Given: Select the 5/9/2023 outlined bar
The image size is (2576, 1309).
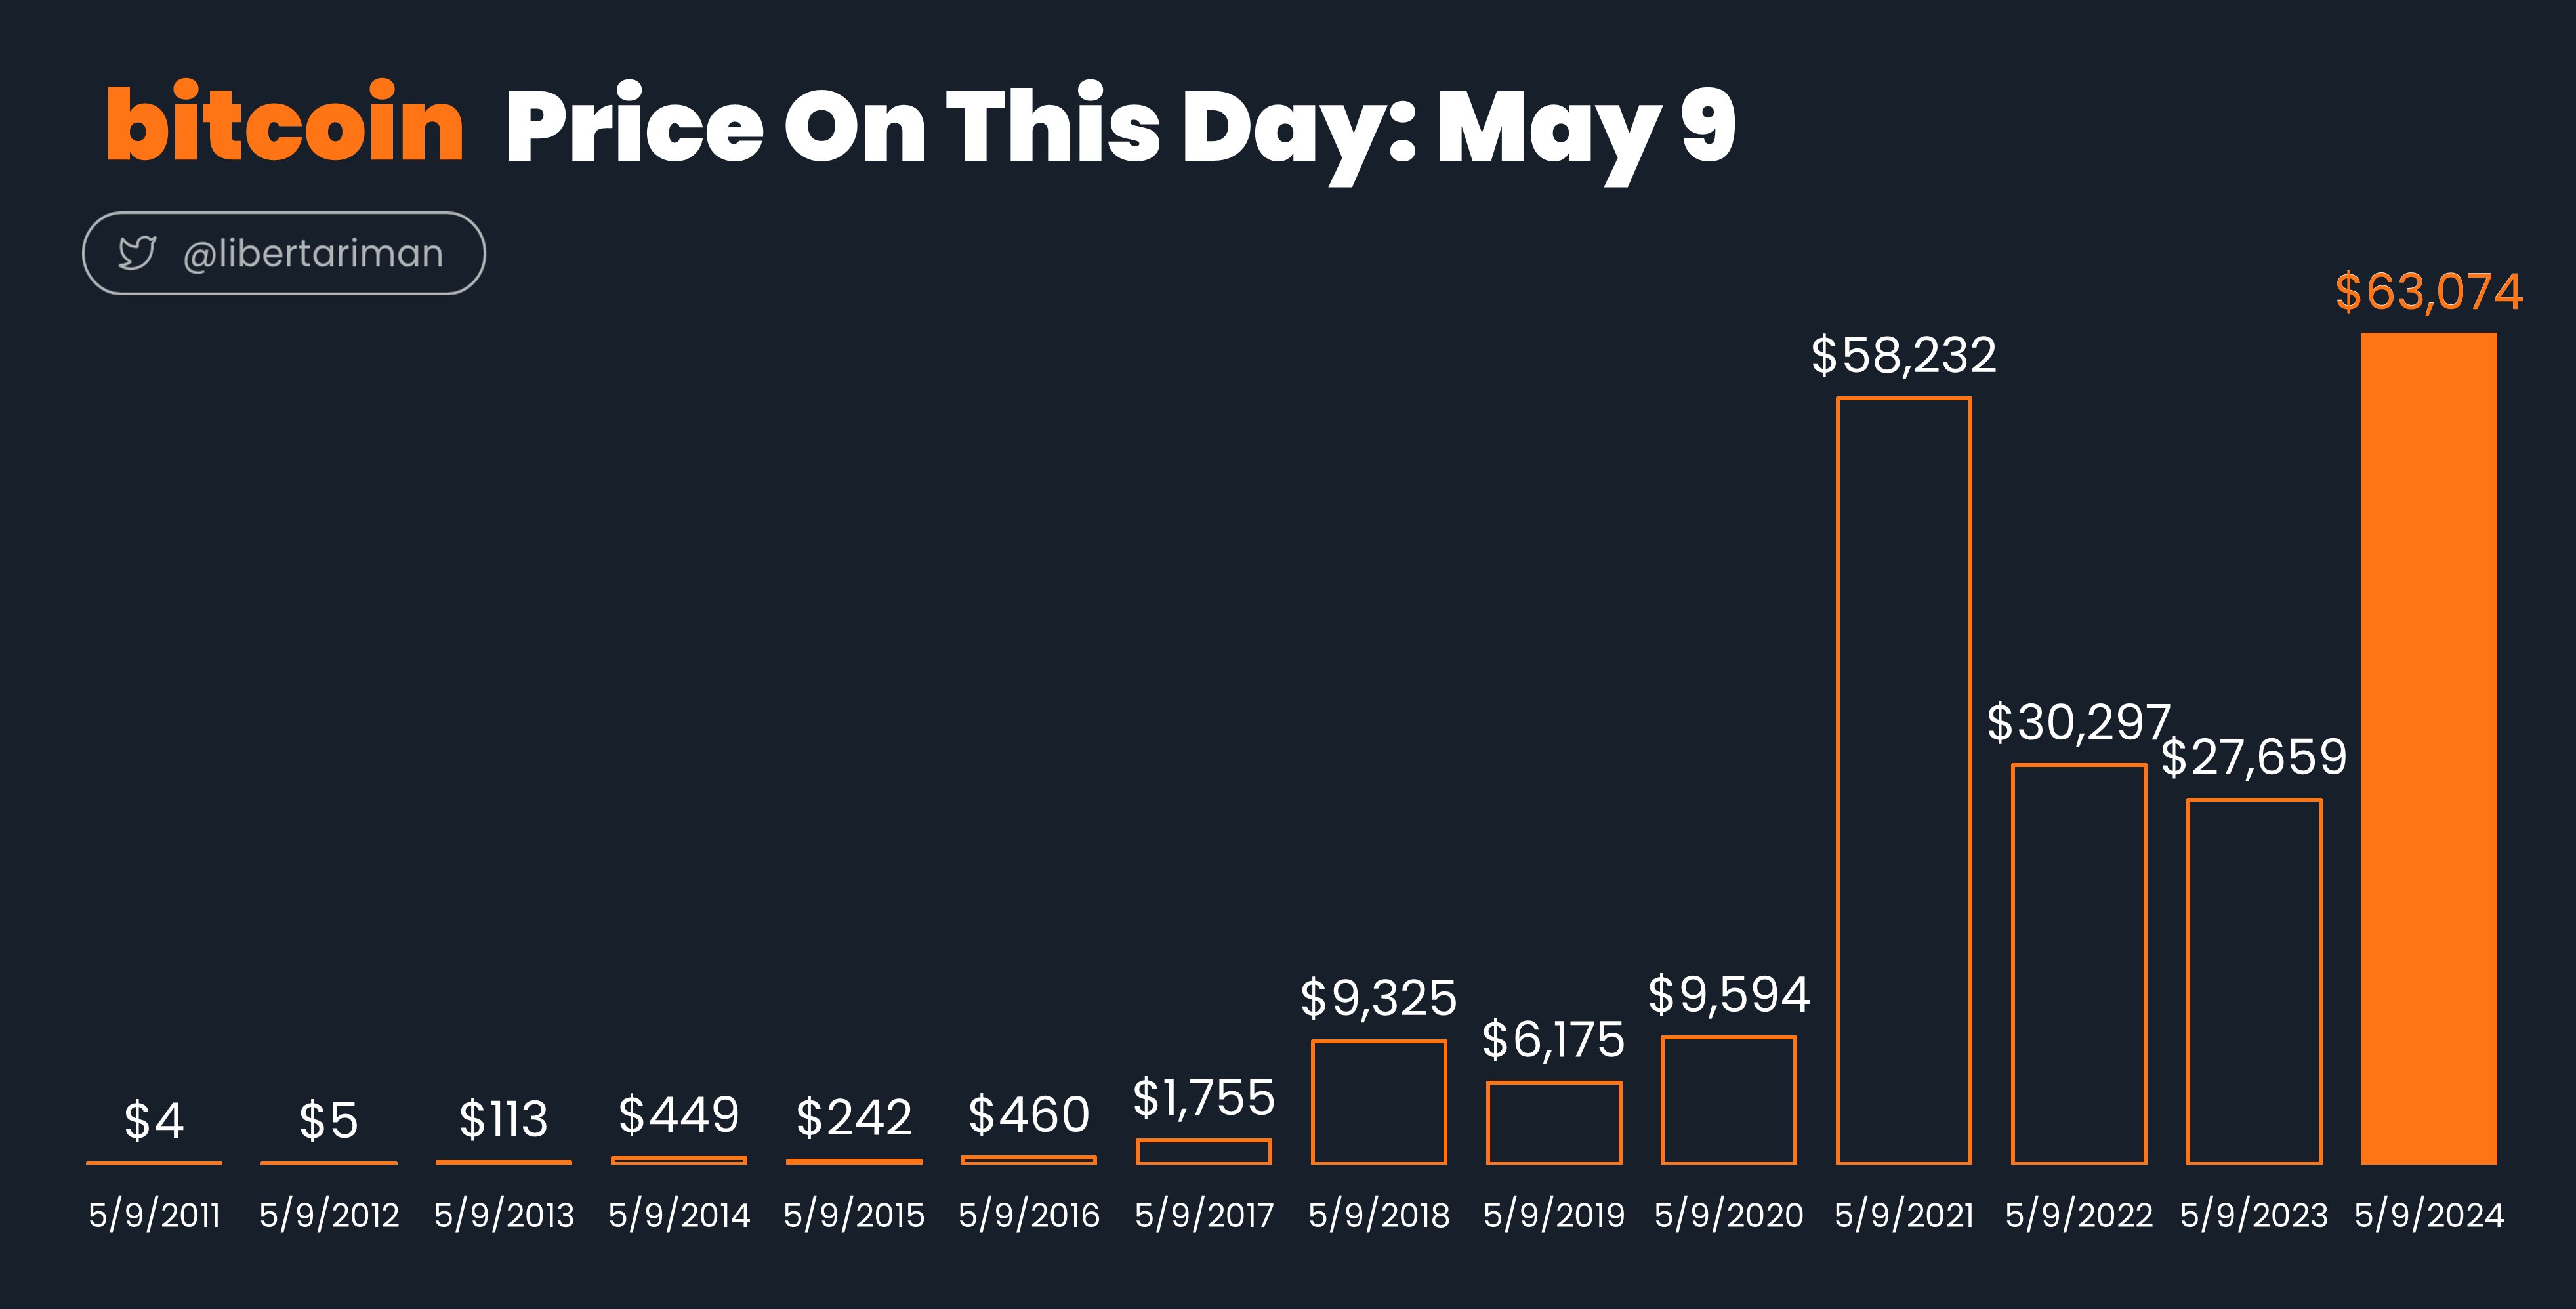Looking at the screenshot, I should tap(2254, 982).
